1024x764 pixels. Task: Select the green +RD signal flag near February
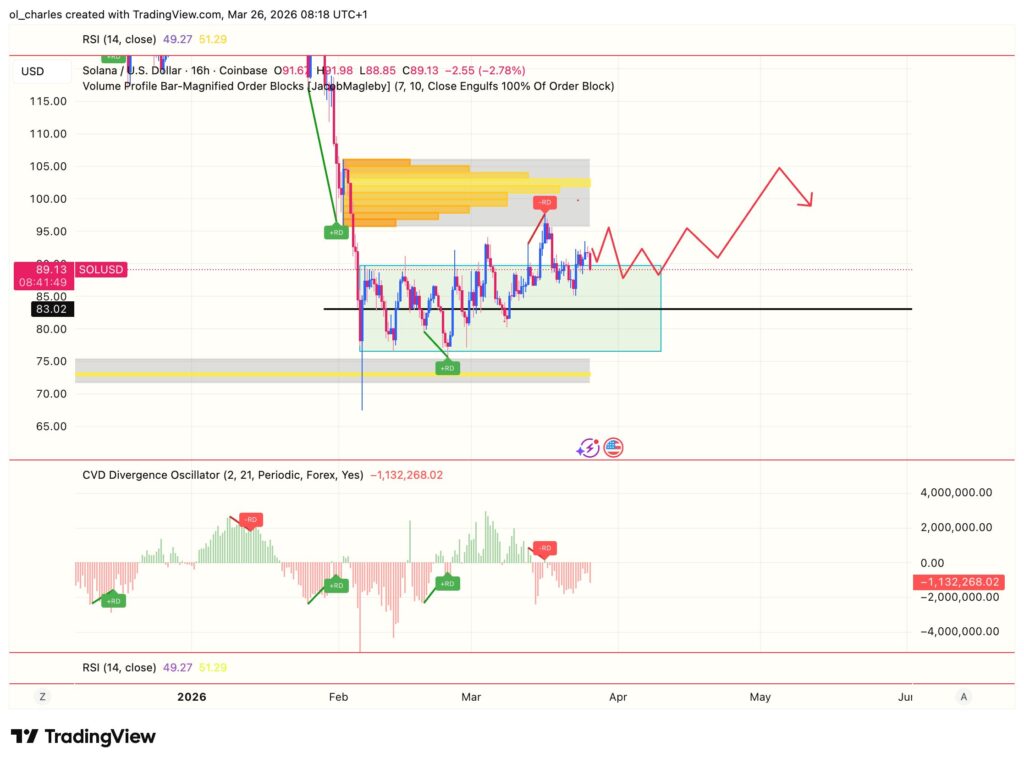pos(336,231)
